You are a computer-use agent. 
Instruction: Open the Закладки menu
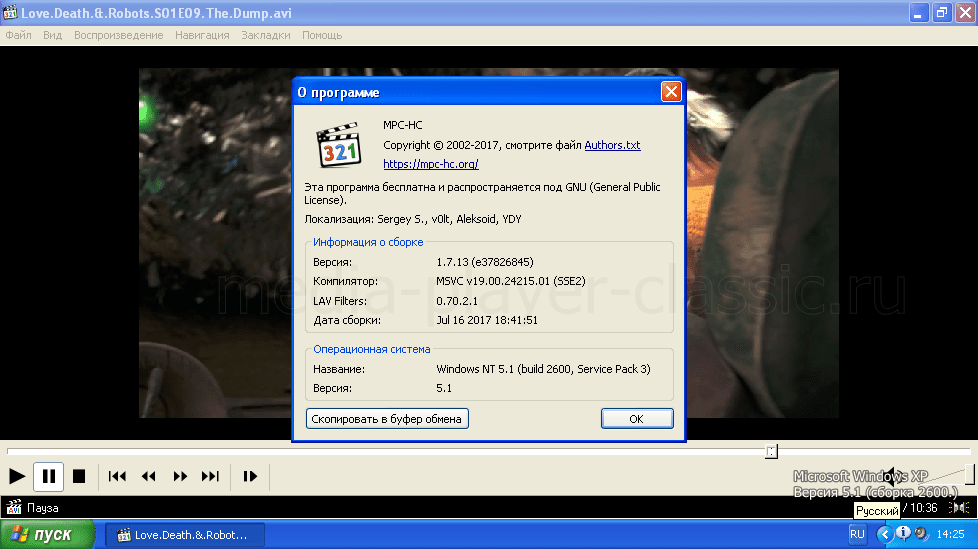click(266, 35)
